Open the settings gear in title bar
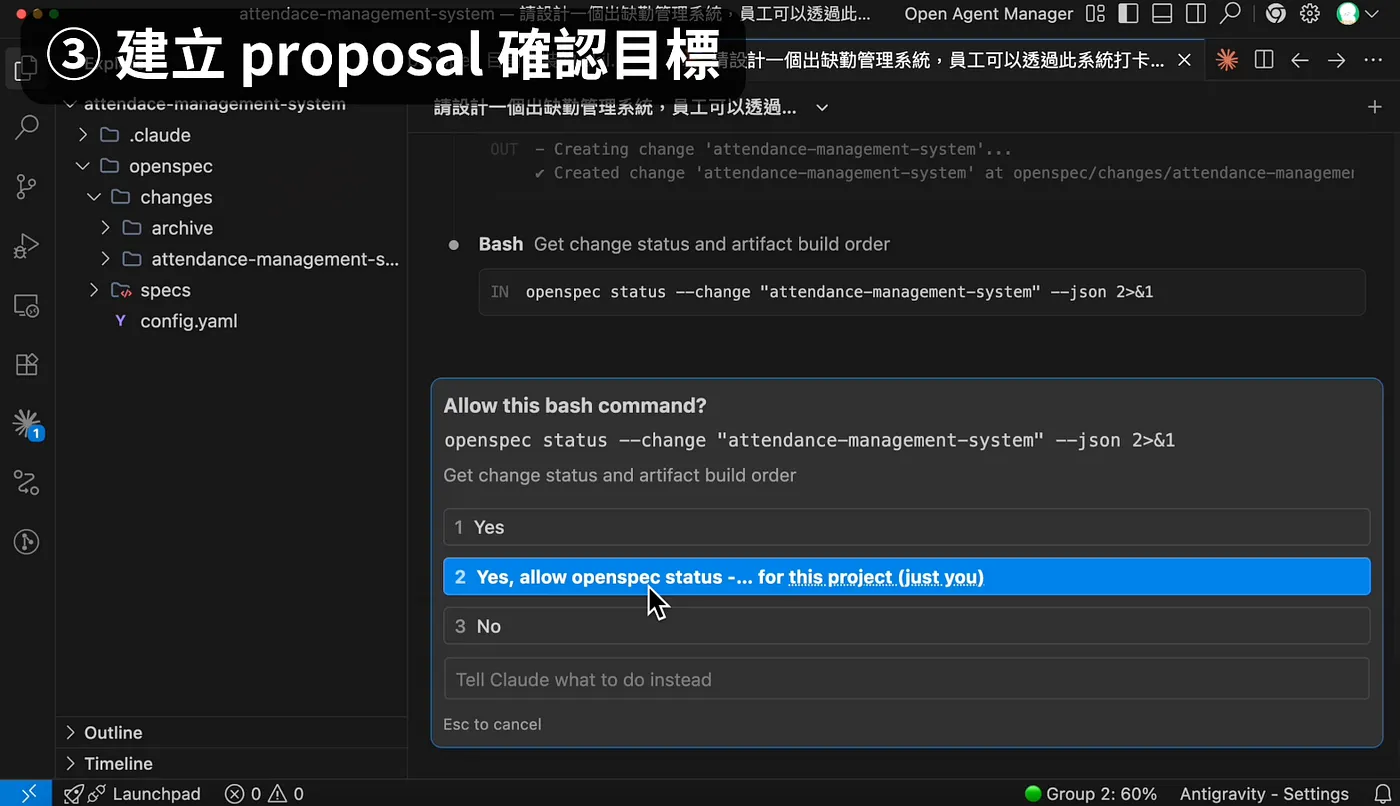 tap(1310, 14)
